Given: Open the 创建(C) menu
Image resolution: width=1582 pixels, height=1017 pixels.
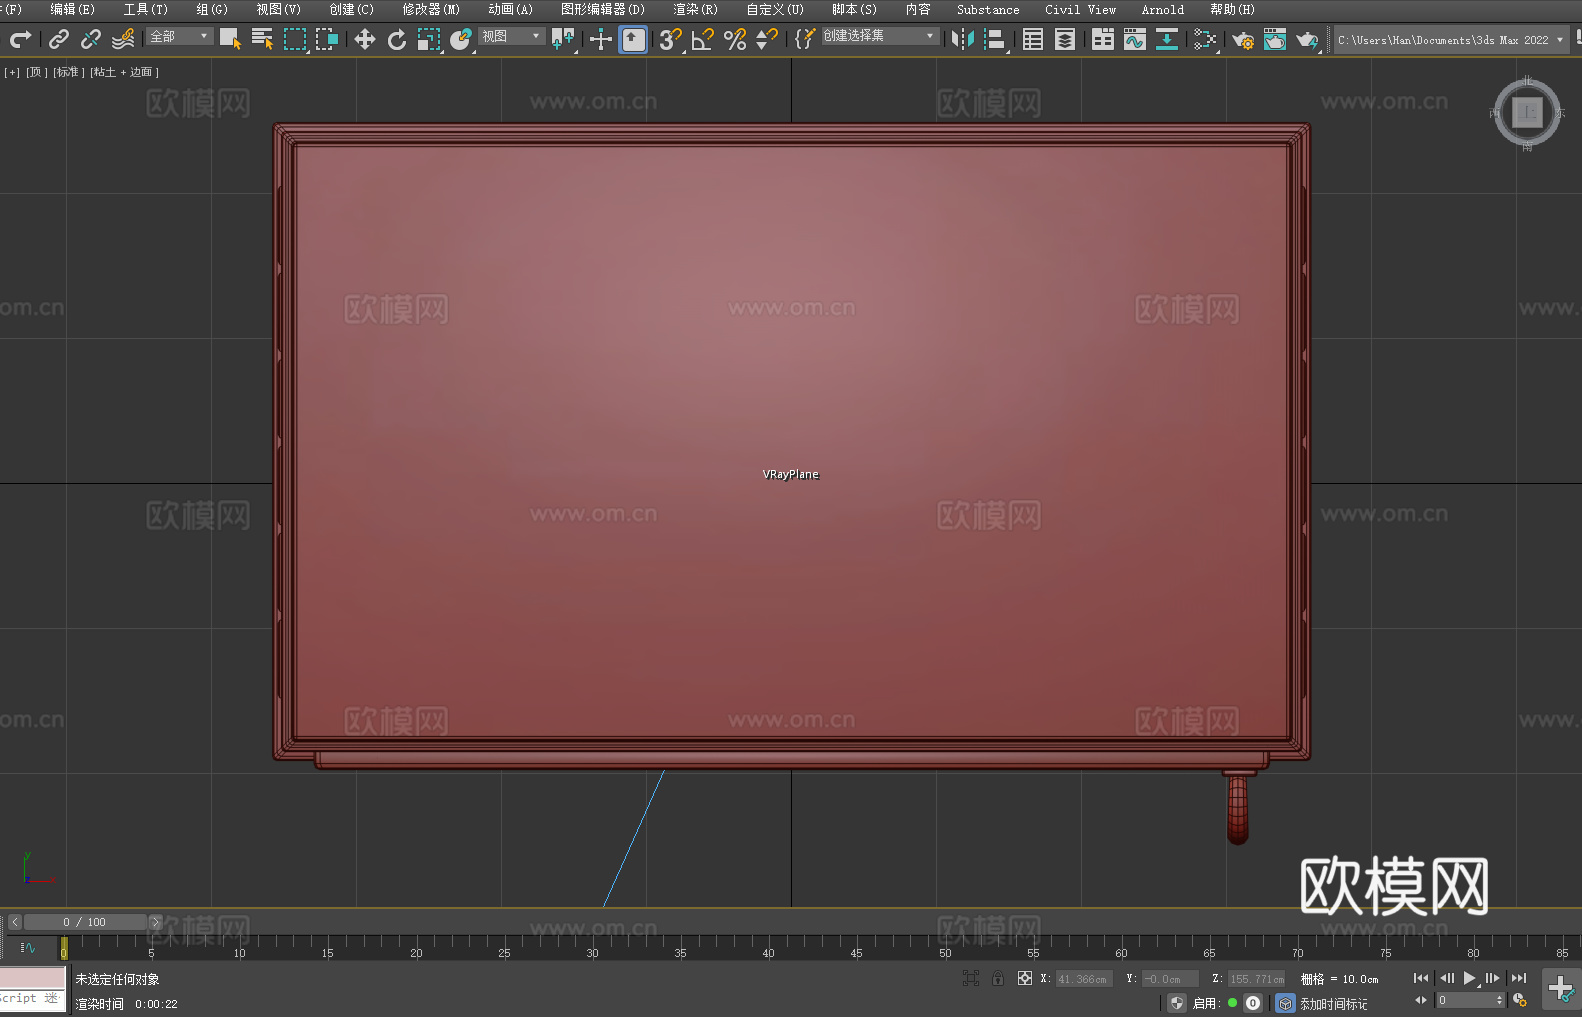Looking at the screenshot, I should (x=352, y=9).
